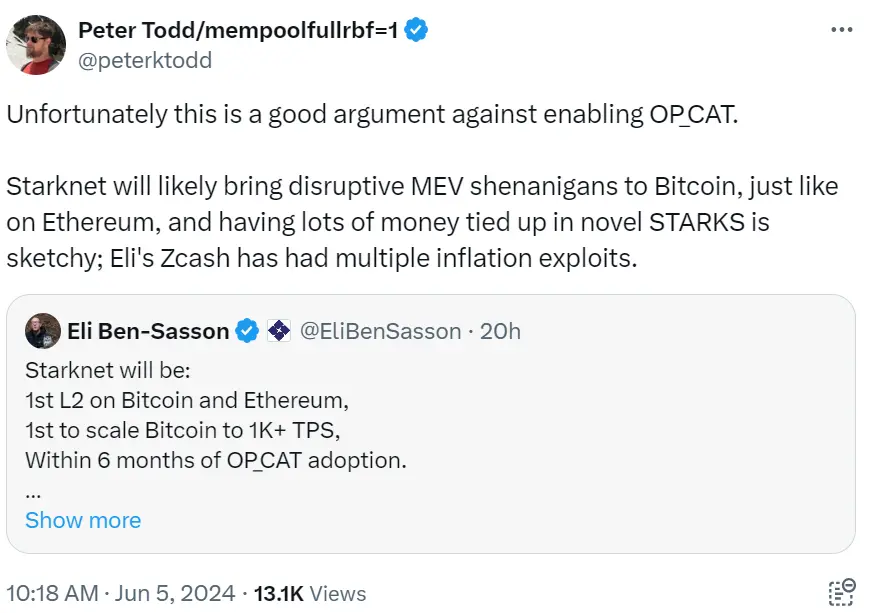Click the 20h timestamp
Image resolution: width=873 pixels, height=613 pixels.
501,330
